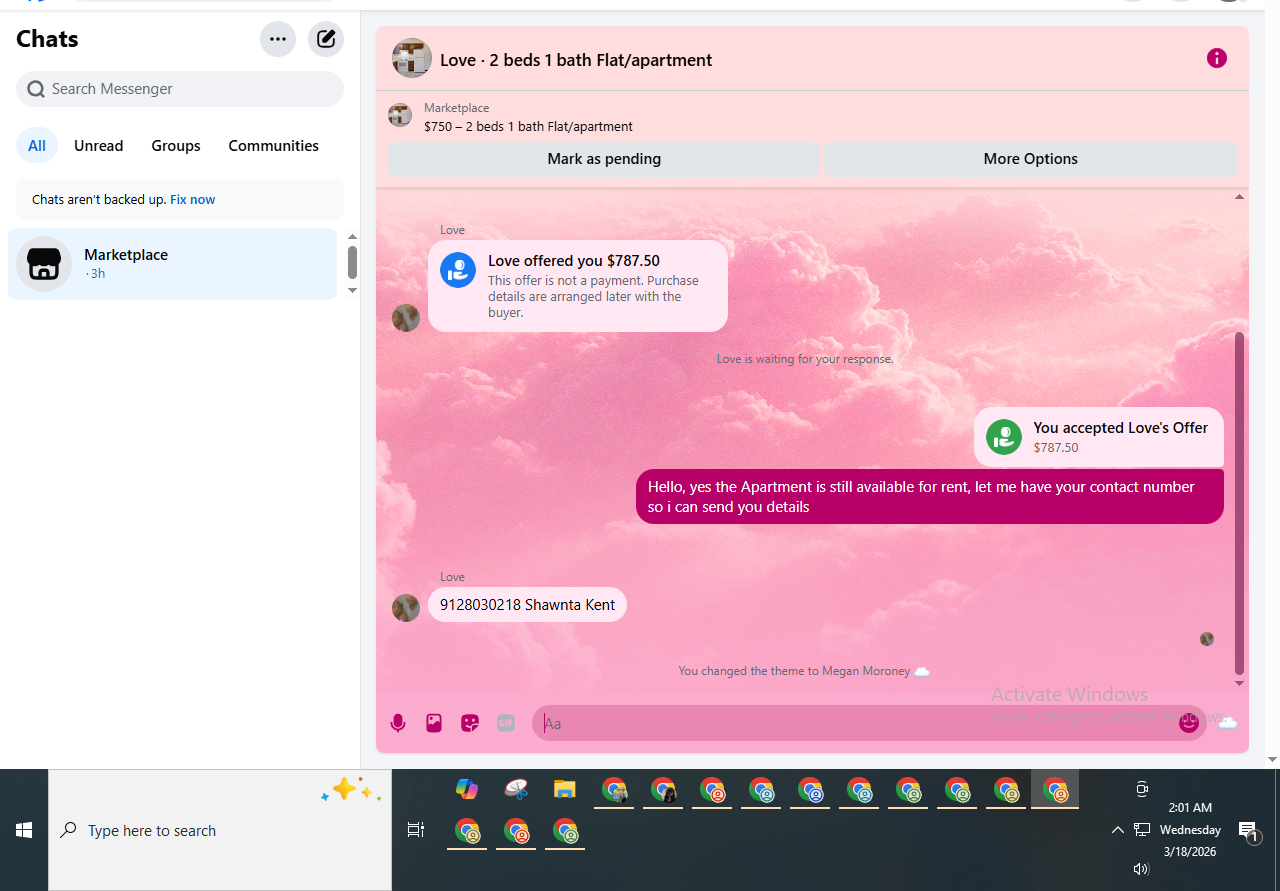Screen dimensions: 1280x891
Task: Click the "Chats" heading
Action: point(47,39)
